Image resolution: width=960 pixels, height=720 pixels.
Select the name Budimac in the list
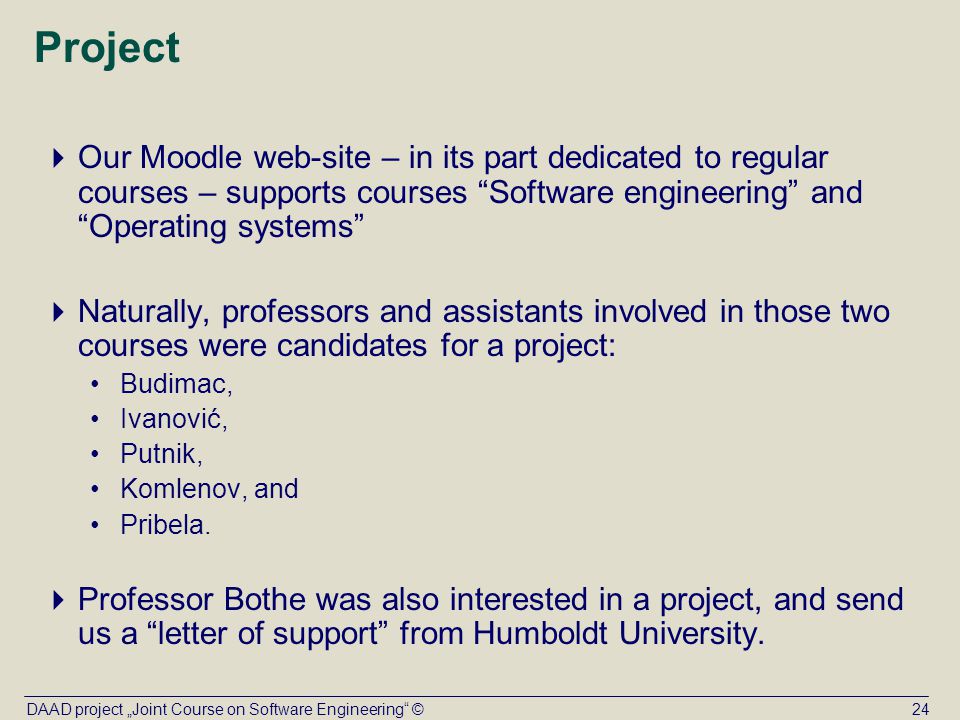(x=176, y=384)
